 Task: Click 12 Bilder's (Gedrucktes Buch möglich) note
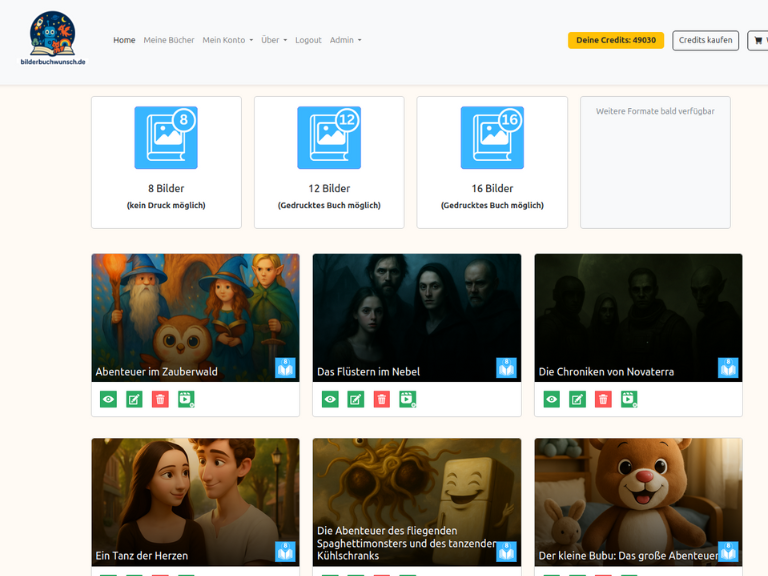329,205
